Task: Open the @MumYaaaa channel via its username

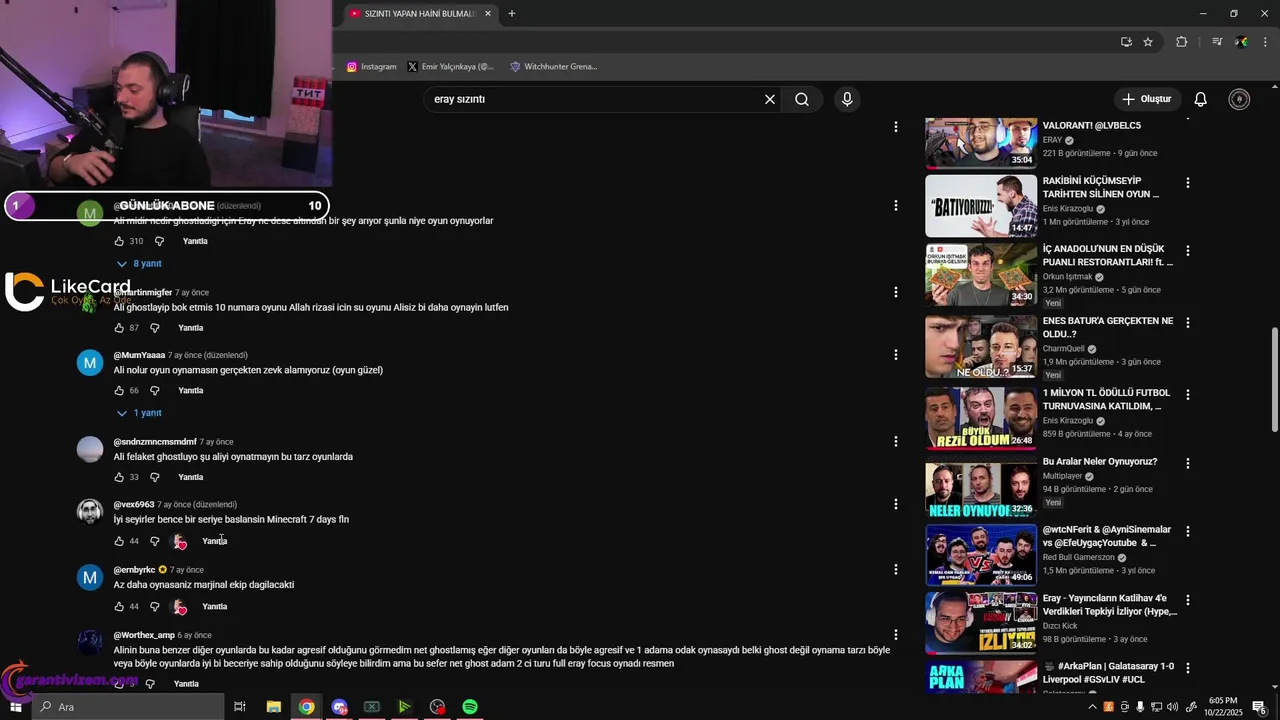Action: point(139,355)
